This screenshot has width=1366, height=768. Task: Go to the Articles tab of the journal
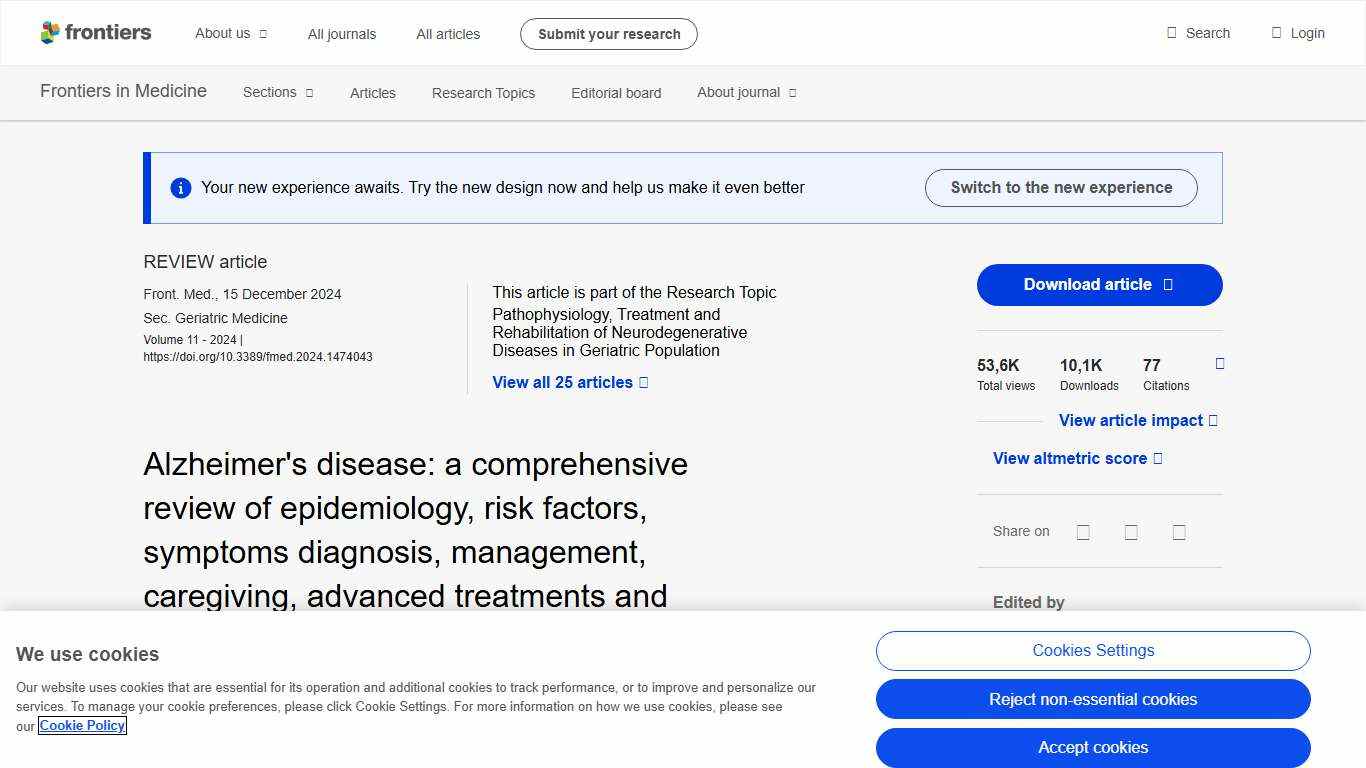pyautogui.click(x=372, y=92)
